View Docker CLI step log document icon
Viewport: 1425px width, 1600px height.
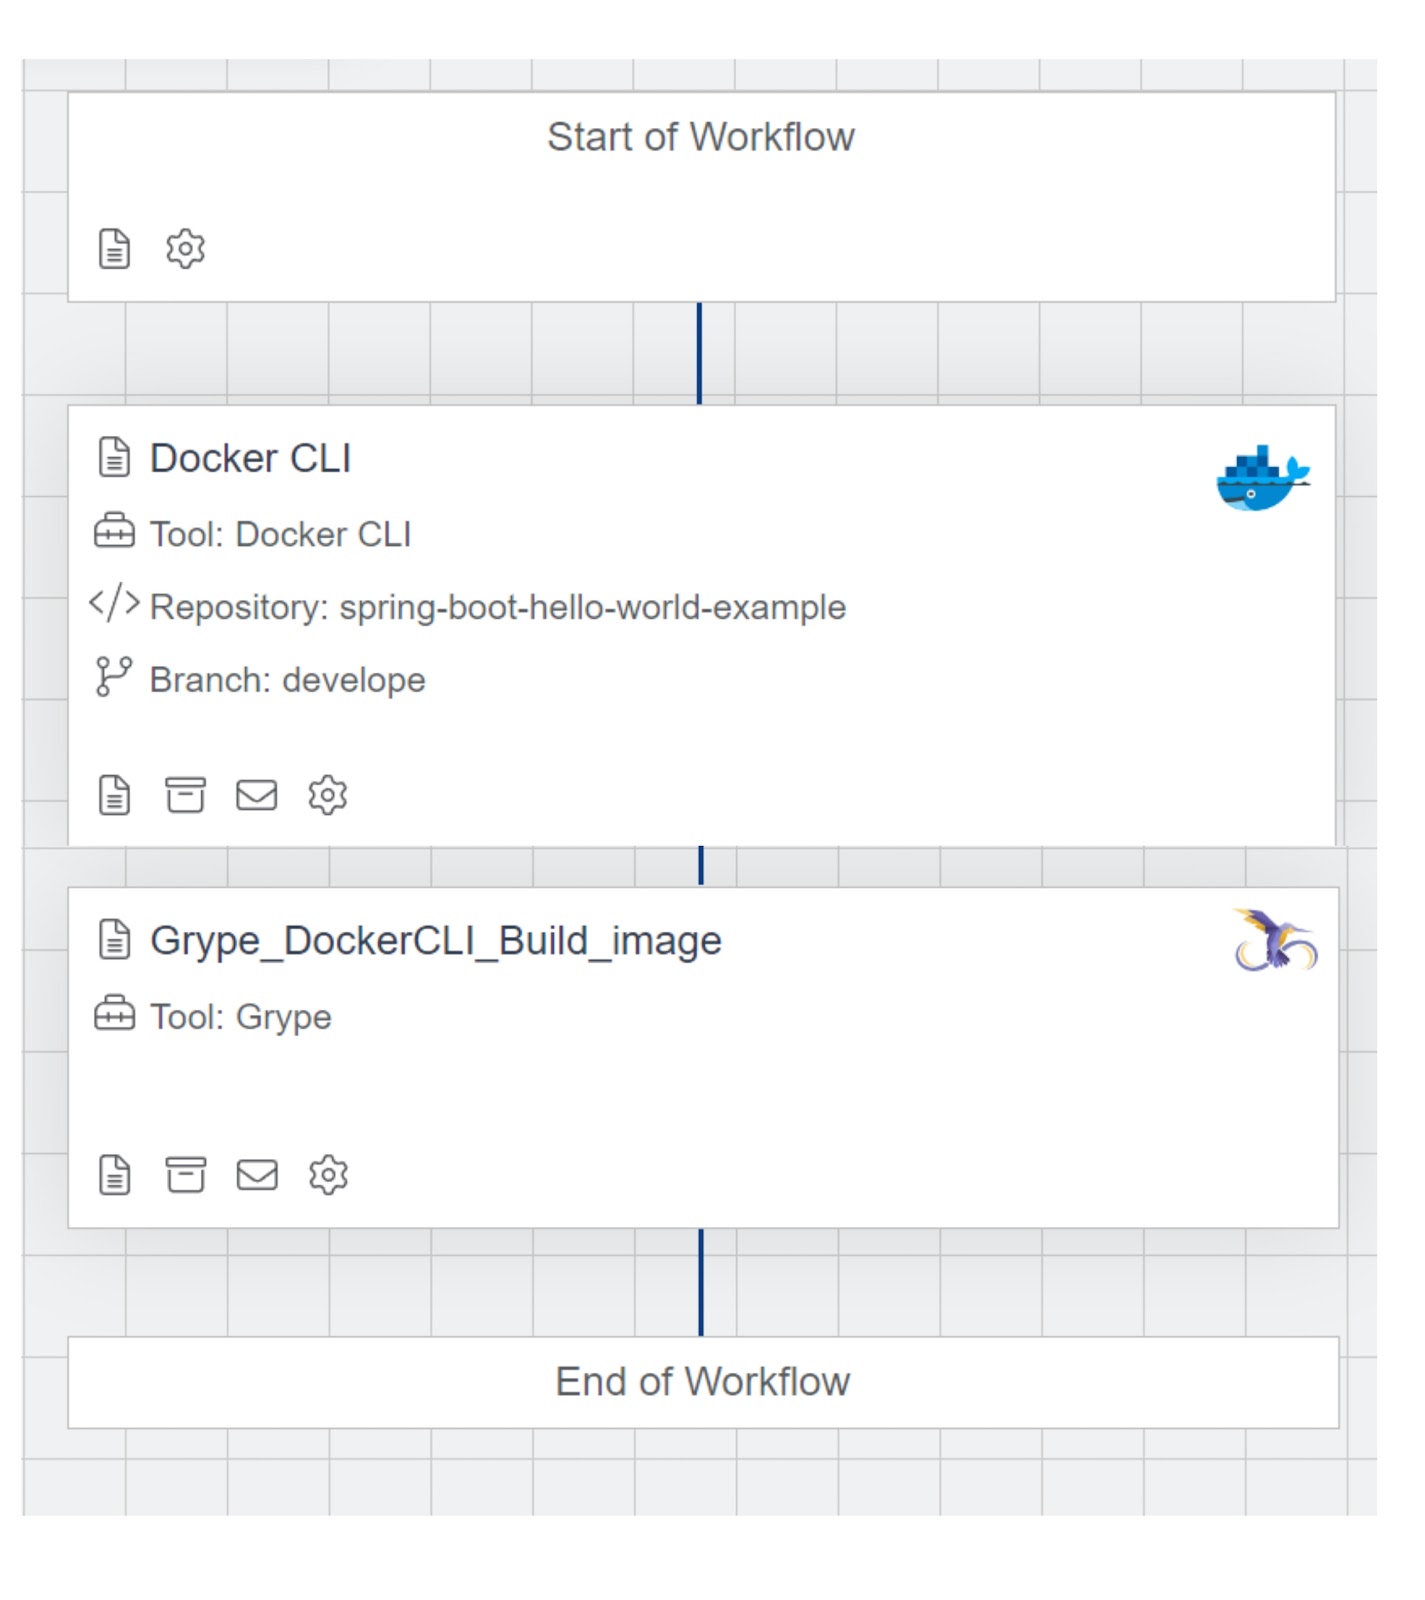coord(114,795)
